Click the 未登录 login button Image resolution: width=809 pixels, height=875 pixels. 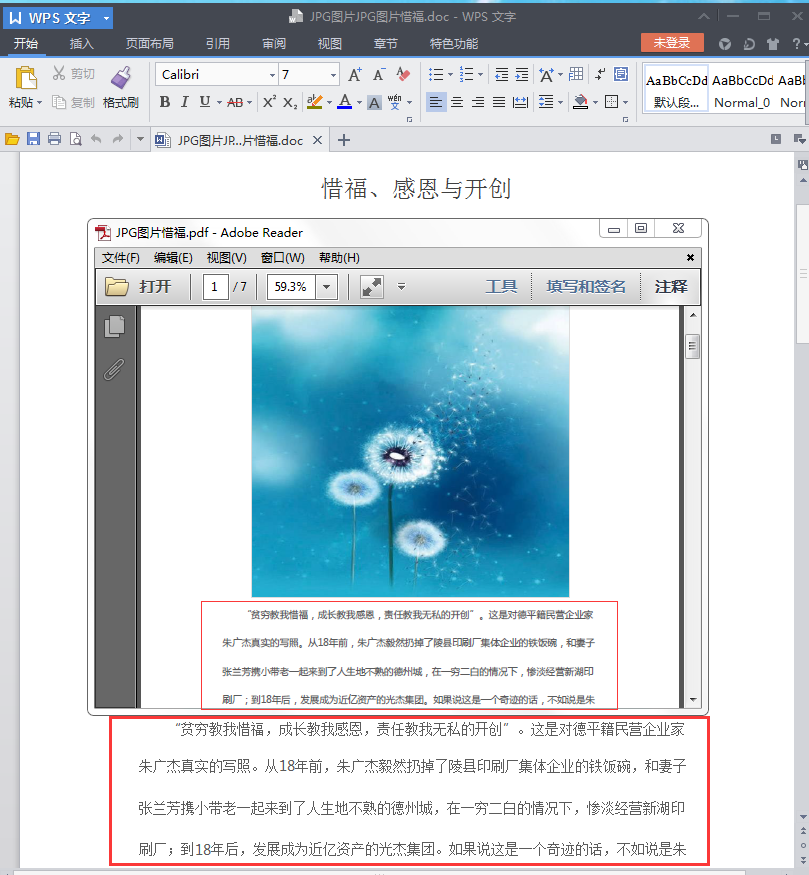[672, 42]
